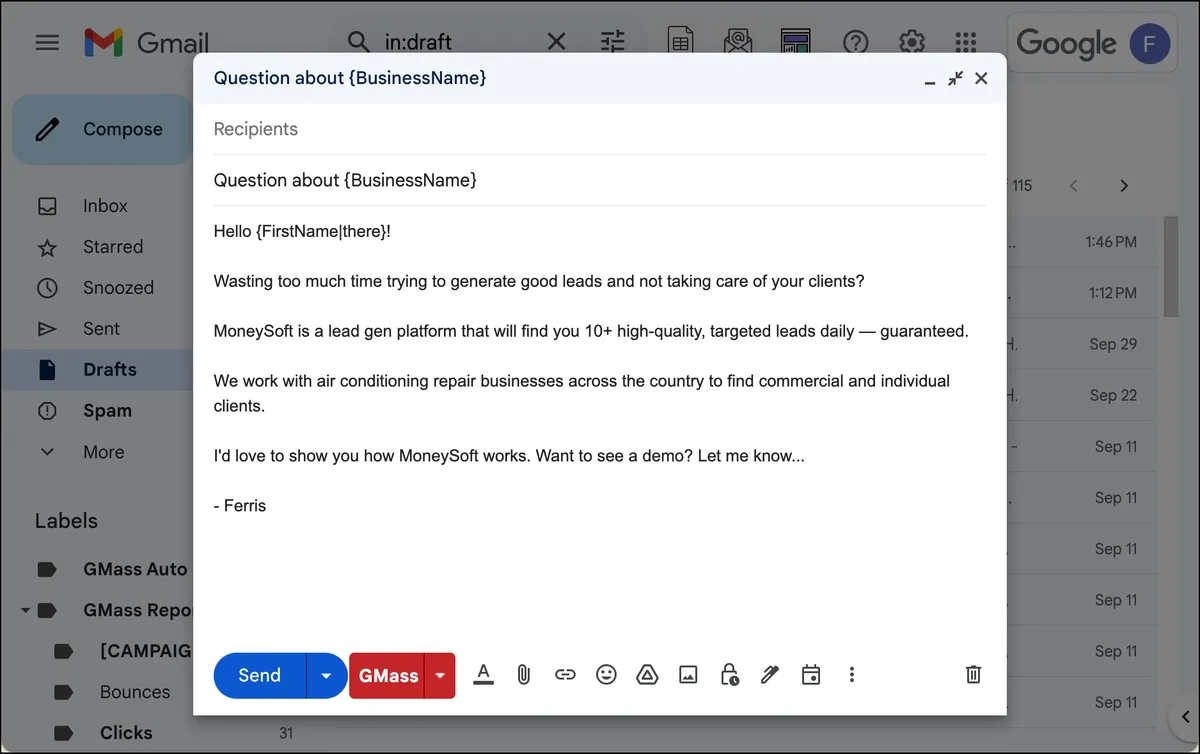Insert a photo in the email
This screenshot has width=1200, height=754.
(688, 675)
